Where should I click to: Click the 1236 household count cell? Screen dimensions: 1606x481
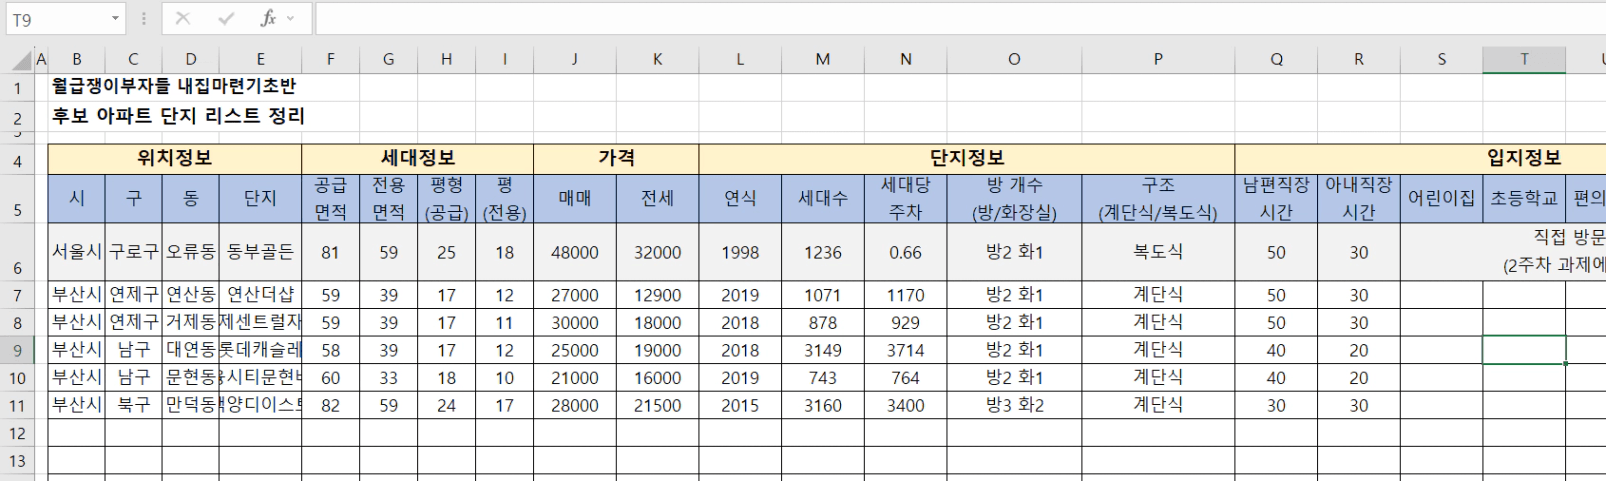tap(823, 252)
